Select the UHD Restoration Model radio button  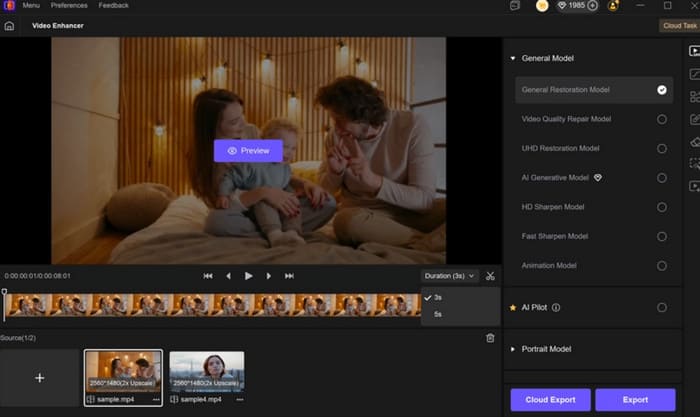tap(662, 148)
